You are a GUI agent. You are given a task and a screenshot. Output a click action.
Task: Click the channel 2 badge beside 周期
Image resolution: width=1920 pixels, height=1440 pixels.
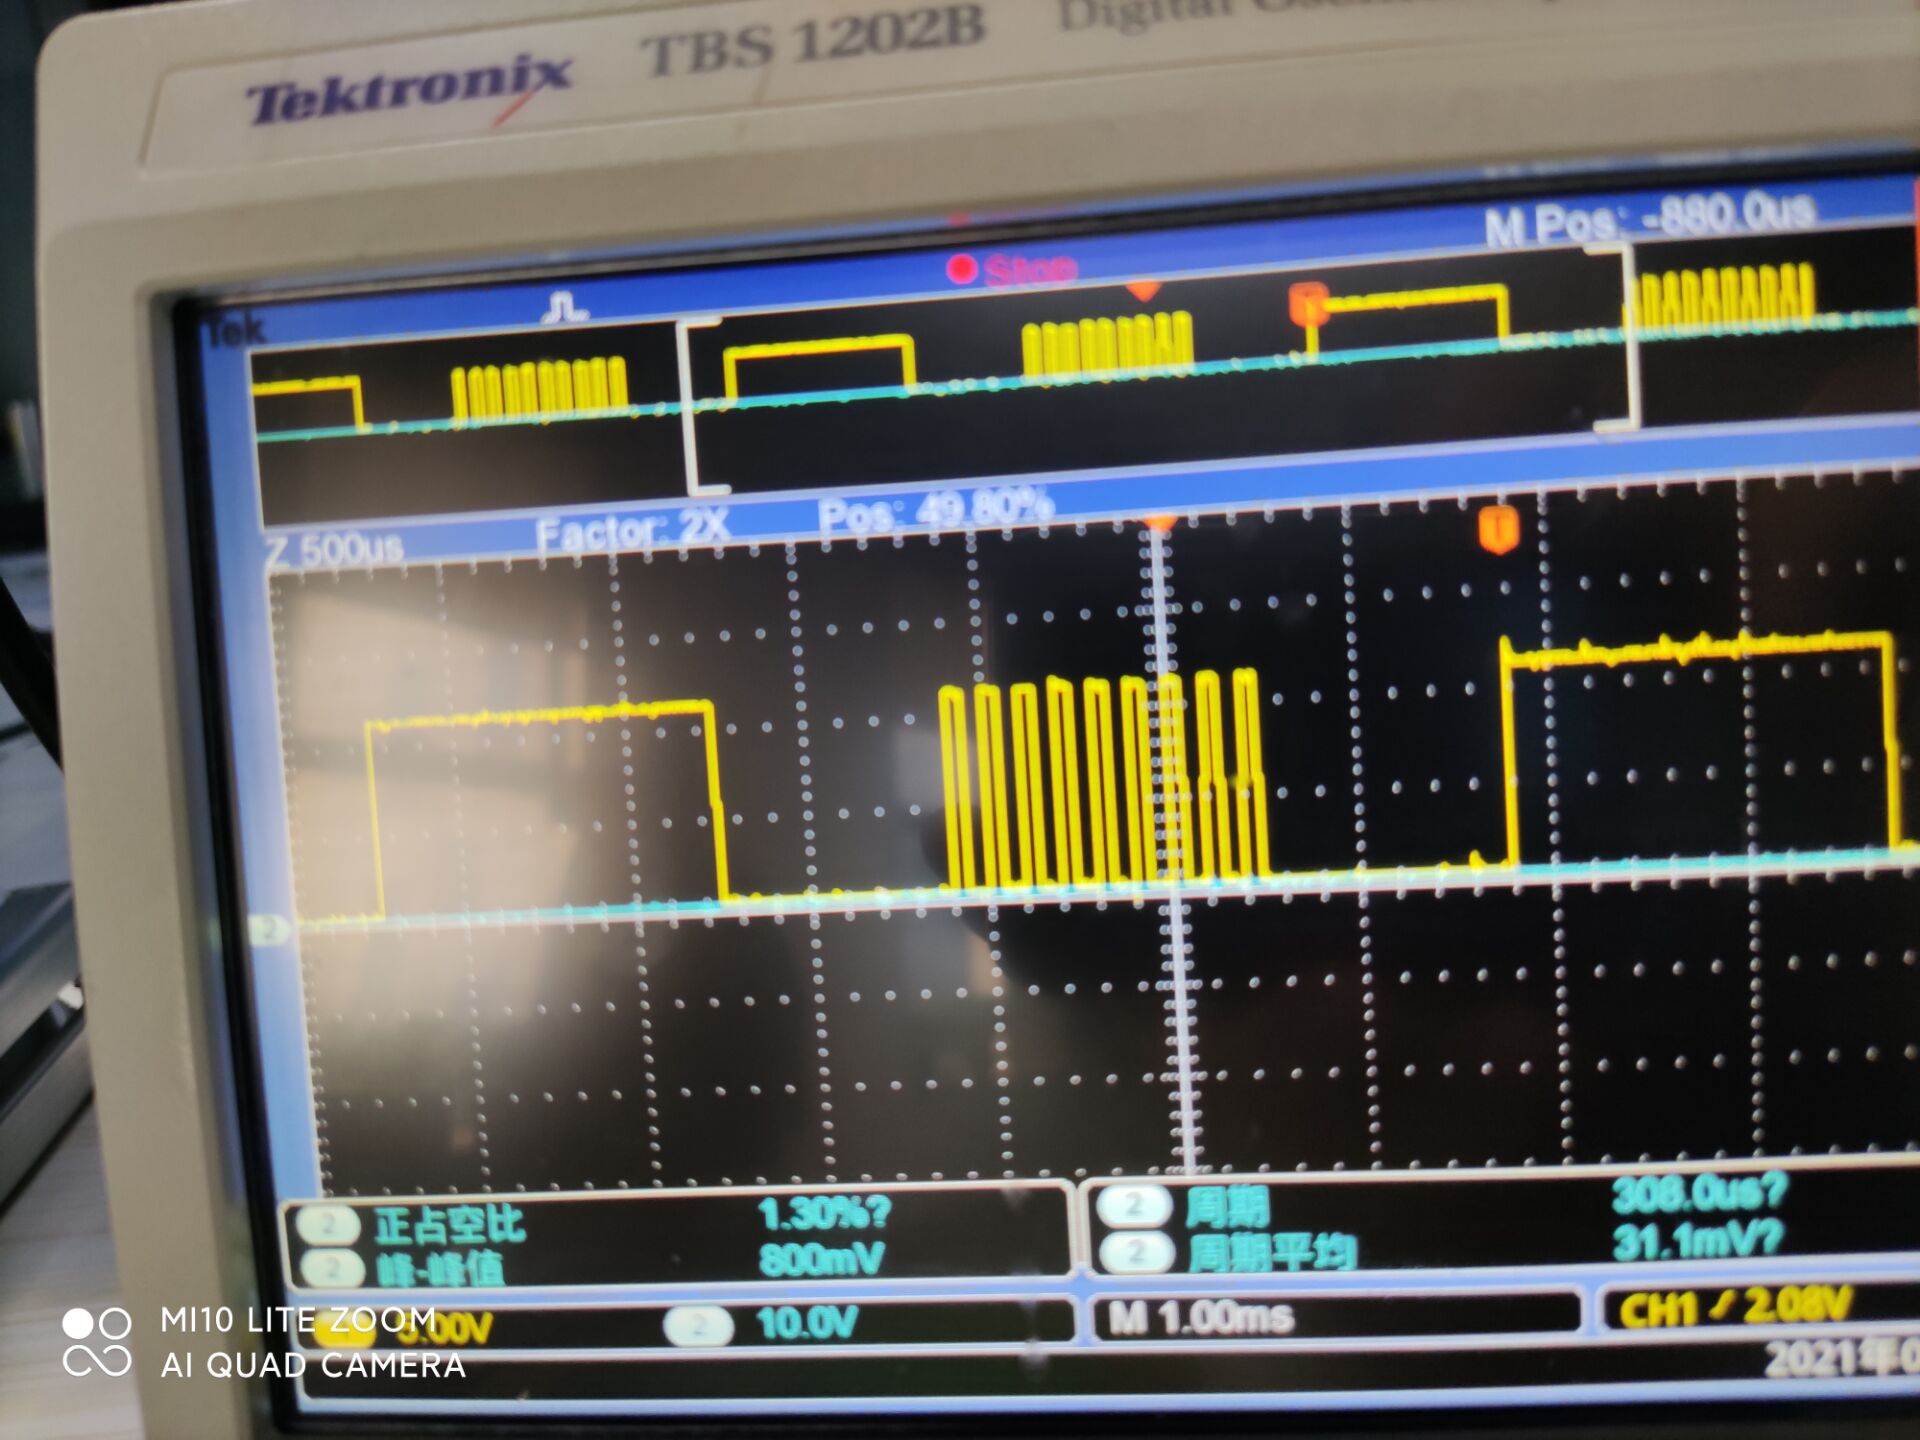point(1134,1206)
